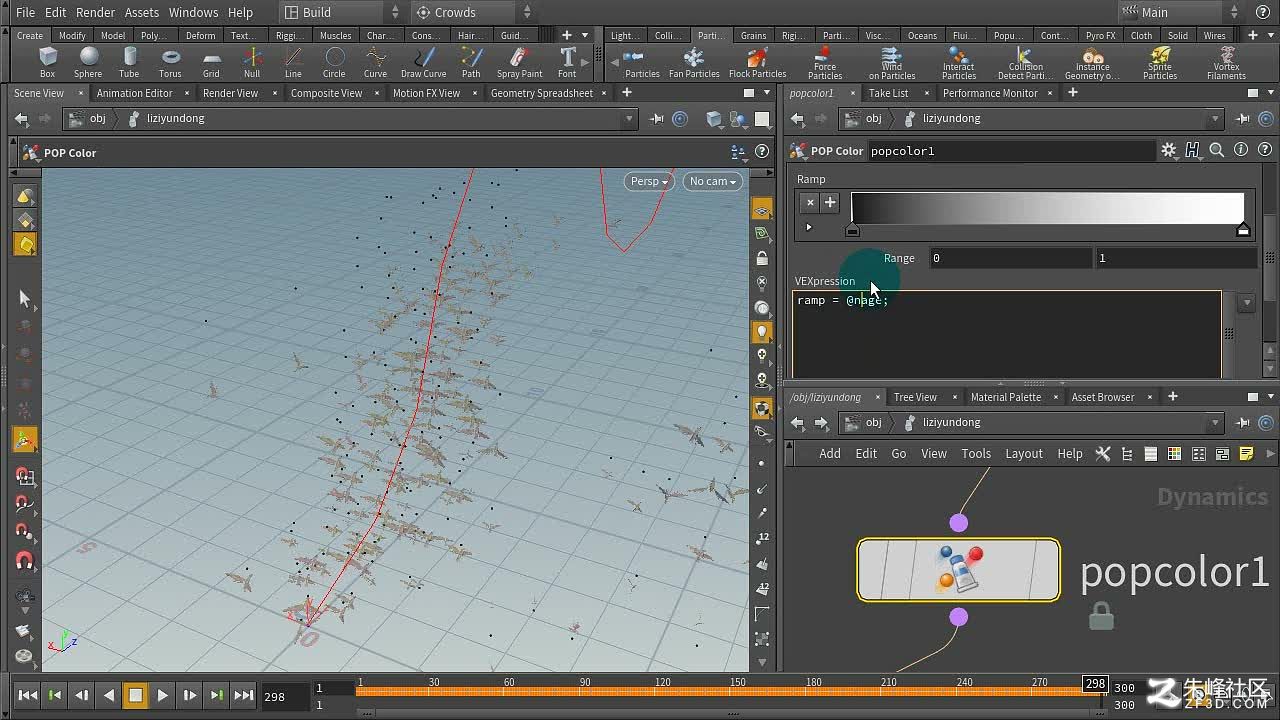Open the POP Color help icon in parameters
The image size is (1280, 720).
coord(1266,150)
